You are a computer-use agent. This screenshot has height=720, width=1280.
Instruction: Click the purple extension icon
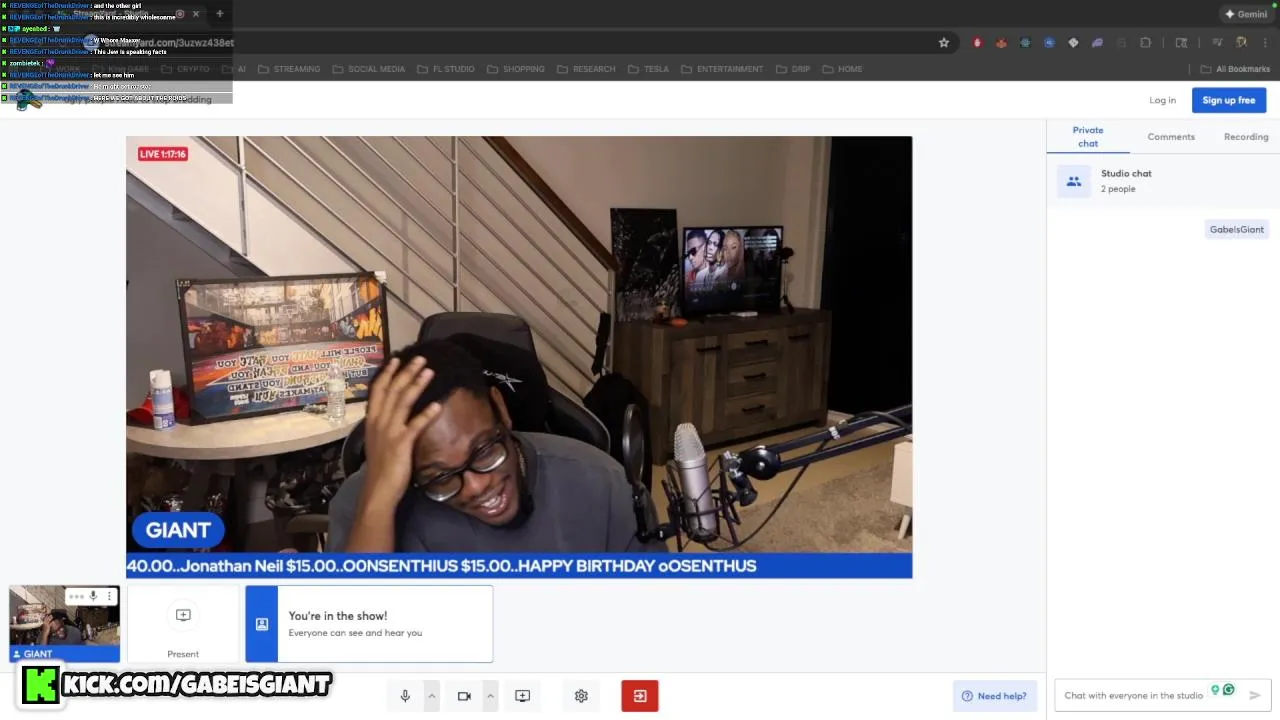click(x=1097, y=43)
